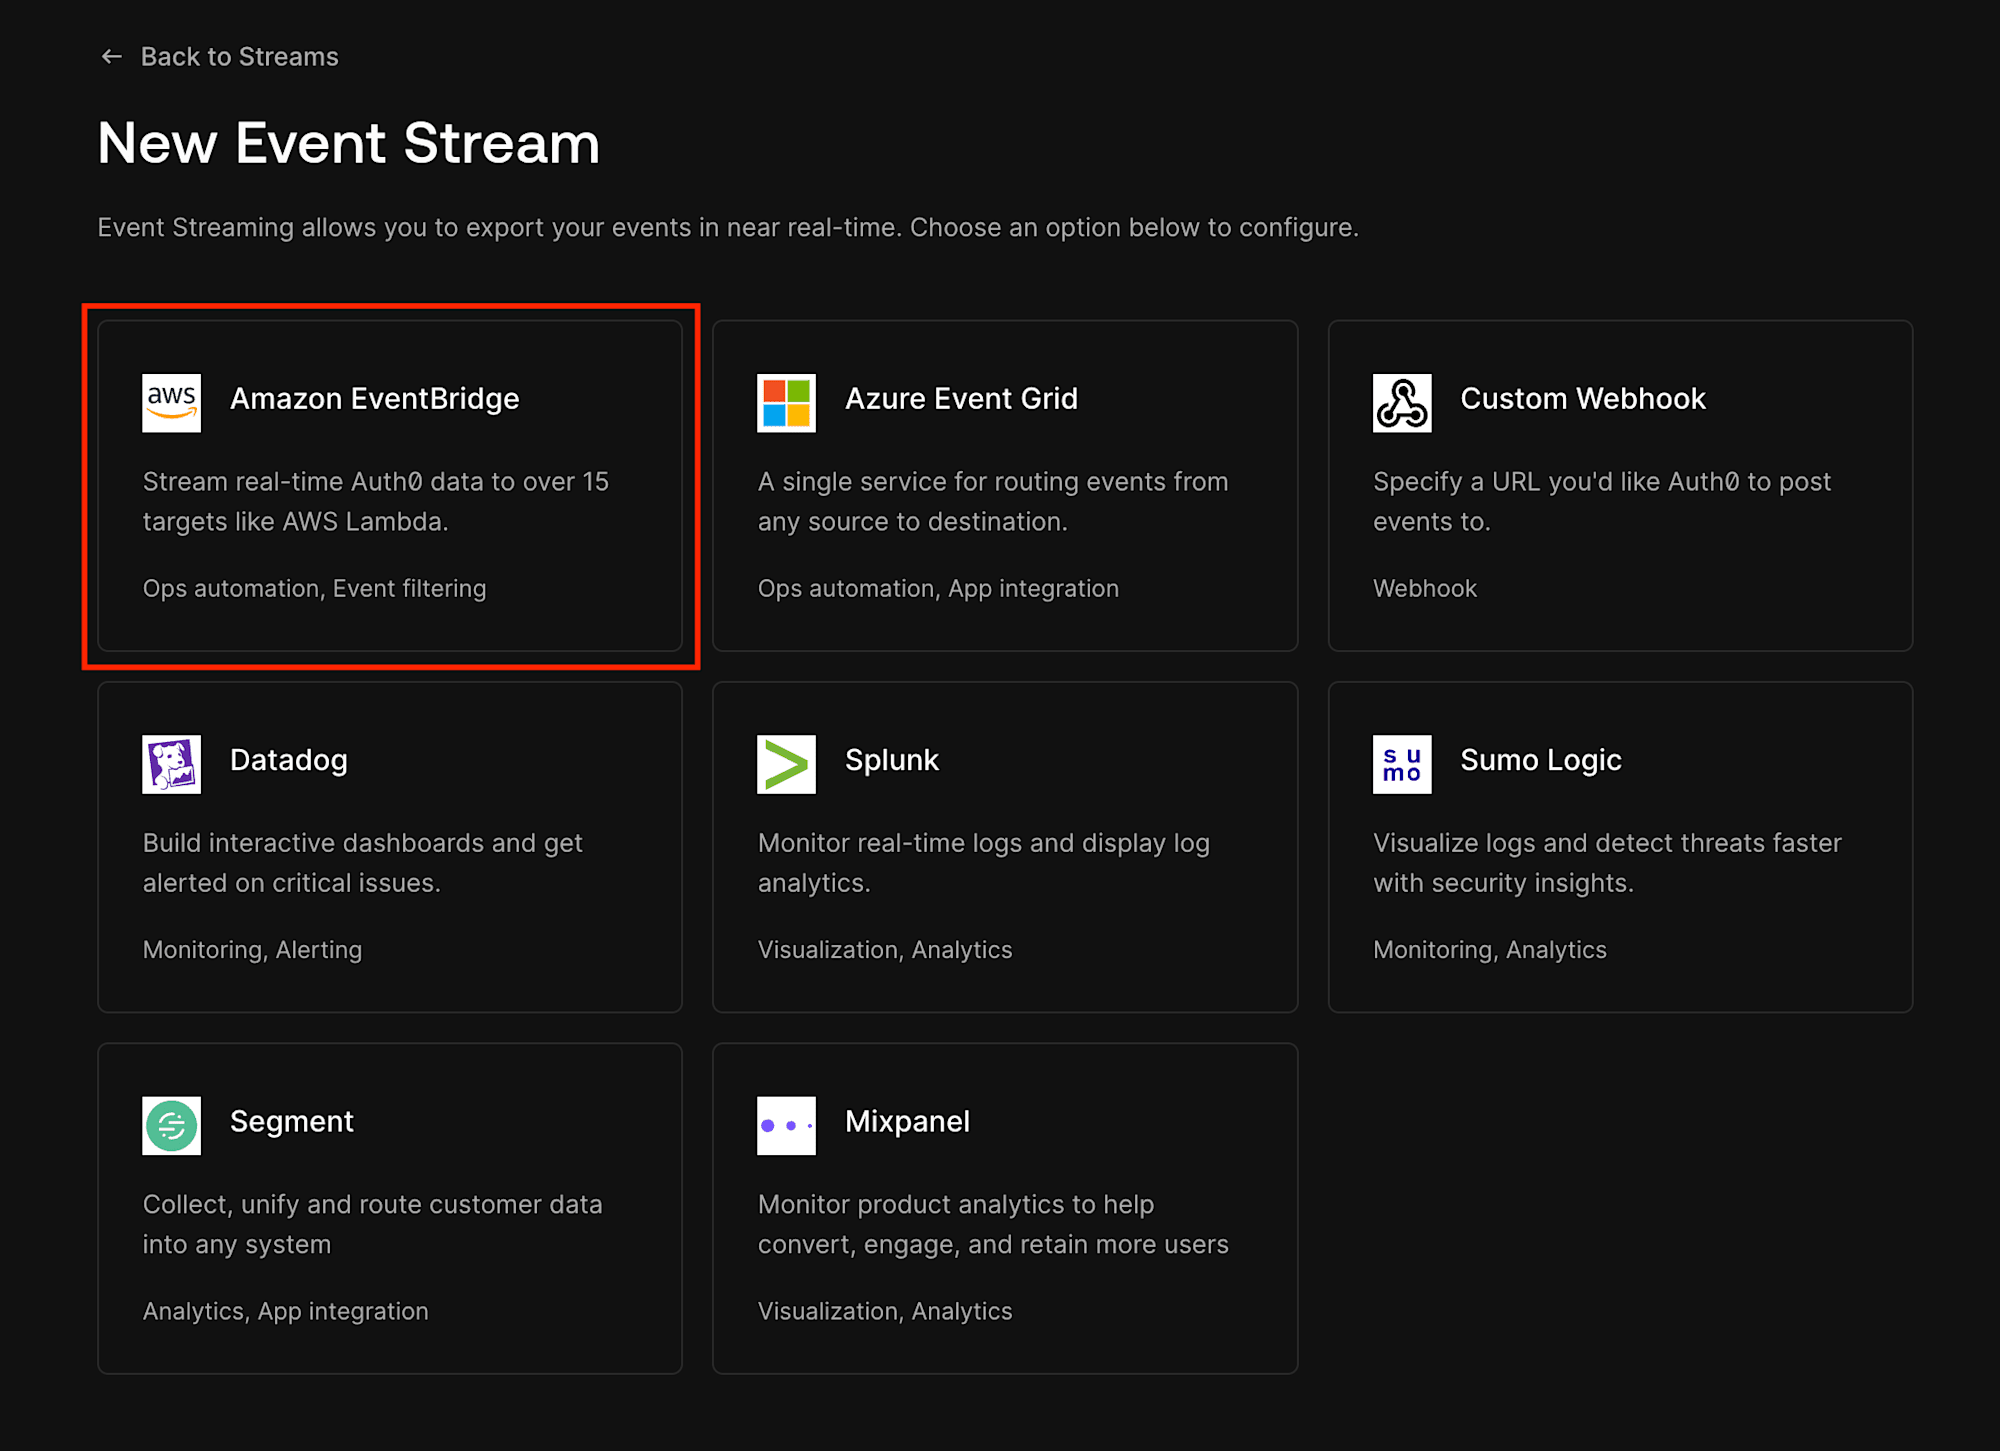Click 'Monitor product analytics' description
Viewport: 2000px width, 1451px height.
993,1225
